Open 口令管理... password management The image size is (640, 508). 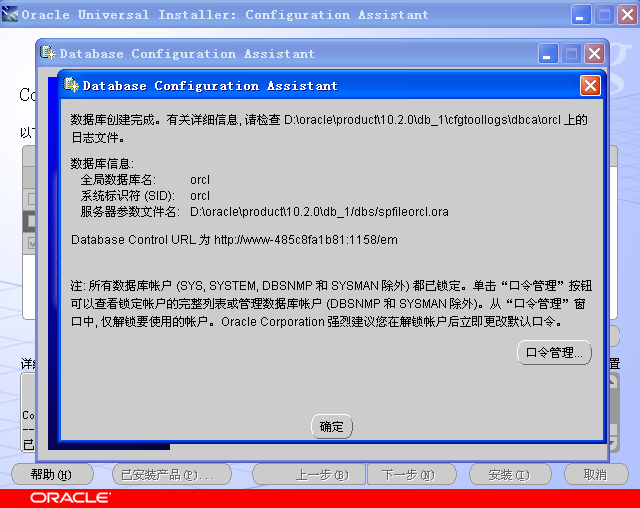tap(554, 353)
